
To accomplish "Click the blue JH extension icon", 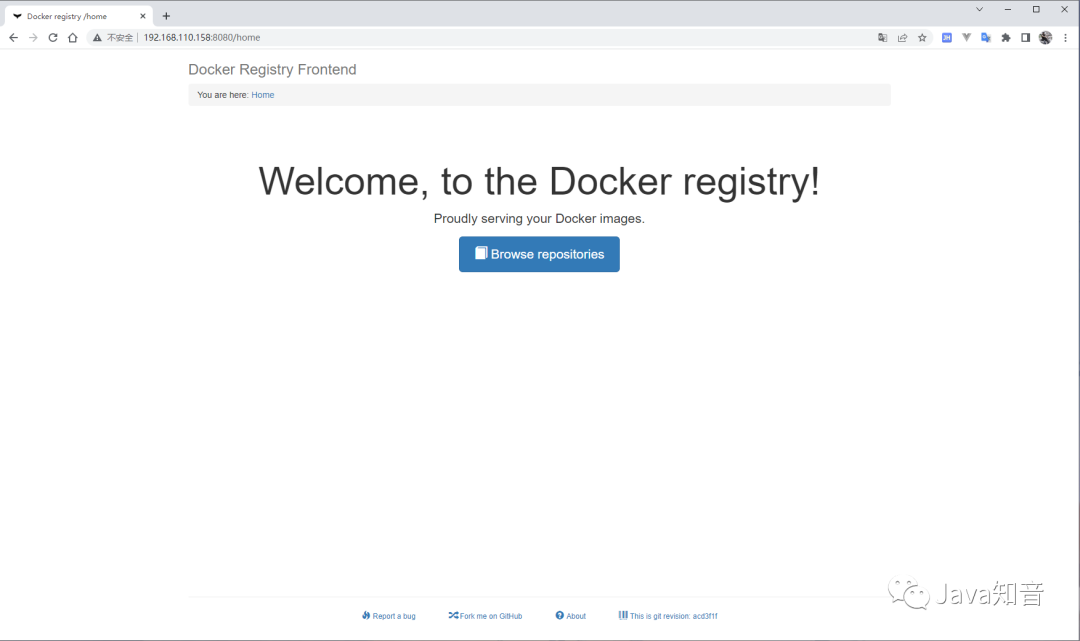I will coord(946,37).
